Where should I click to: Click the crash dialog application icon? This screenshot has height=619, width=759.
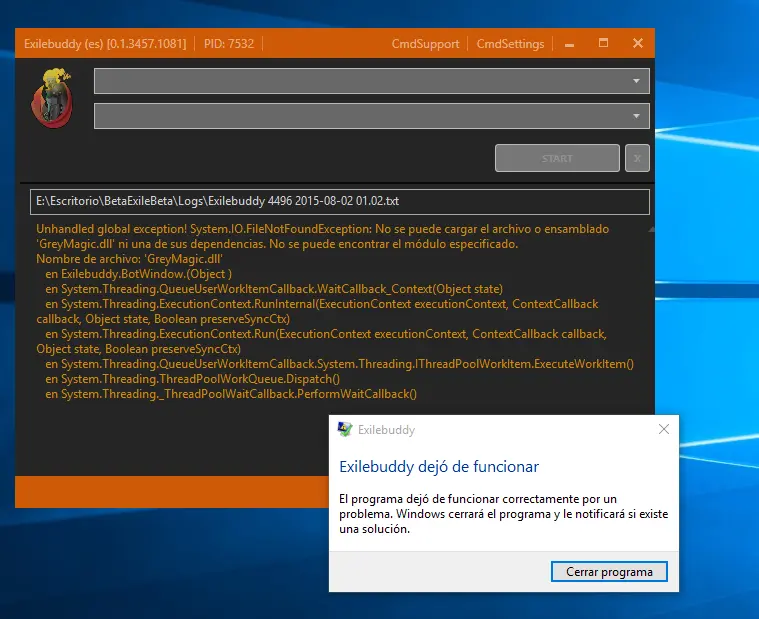(x=345, y=429)
